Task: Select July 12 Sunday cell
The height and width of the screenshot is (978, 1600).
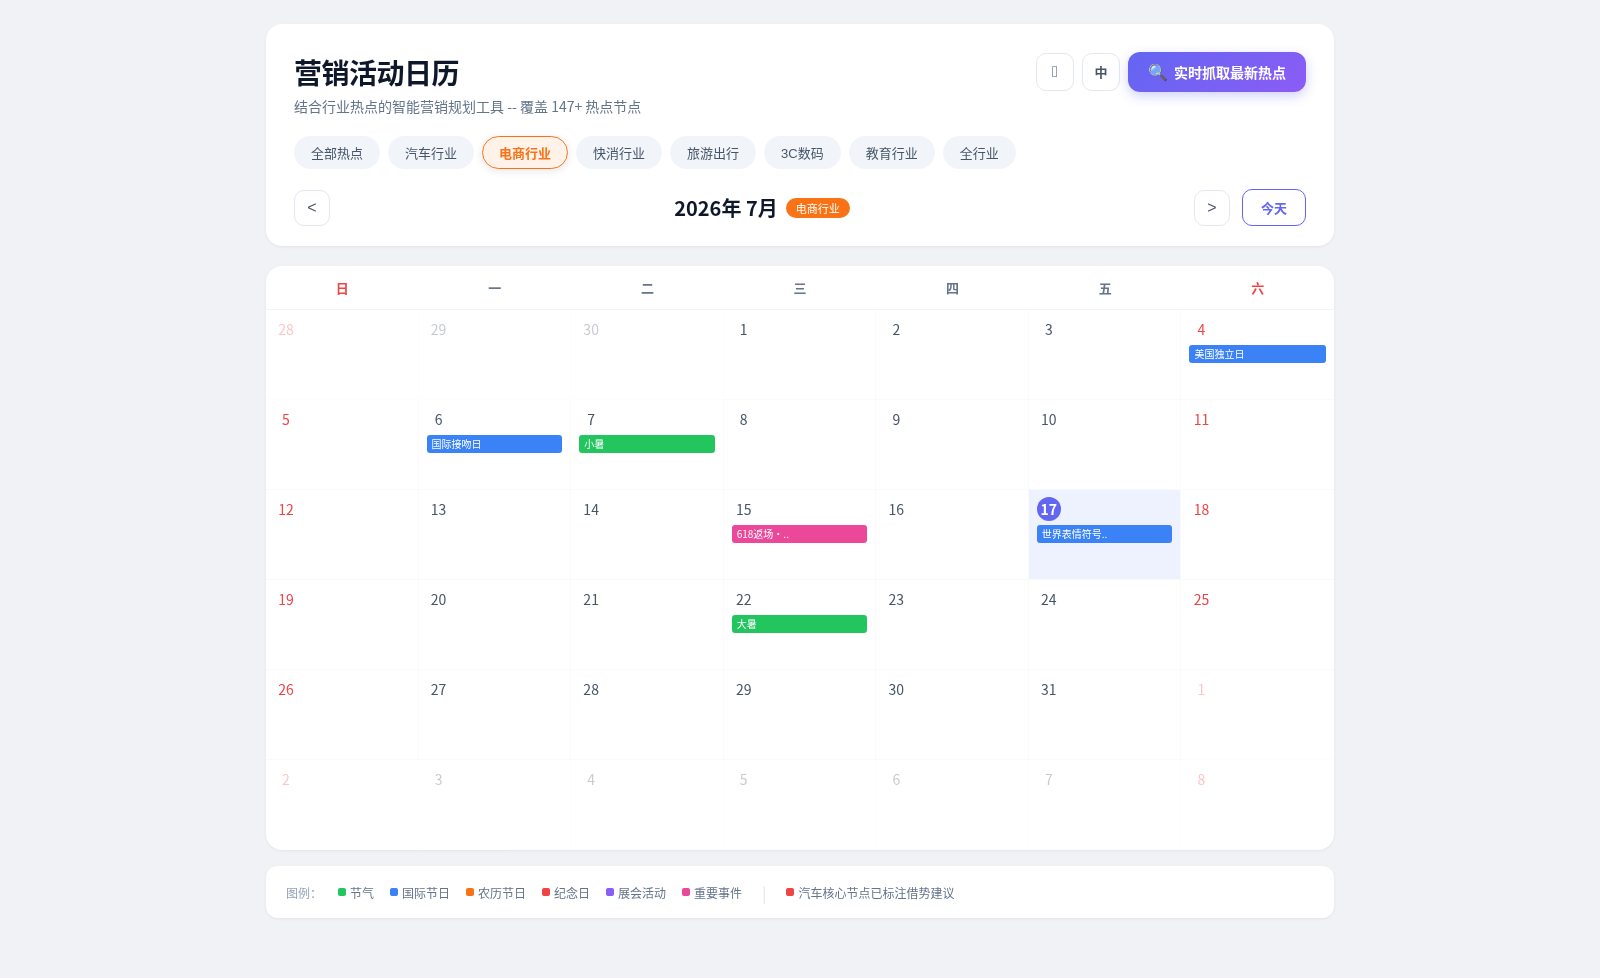Action: coord(342,534)
